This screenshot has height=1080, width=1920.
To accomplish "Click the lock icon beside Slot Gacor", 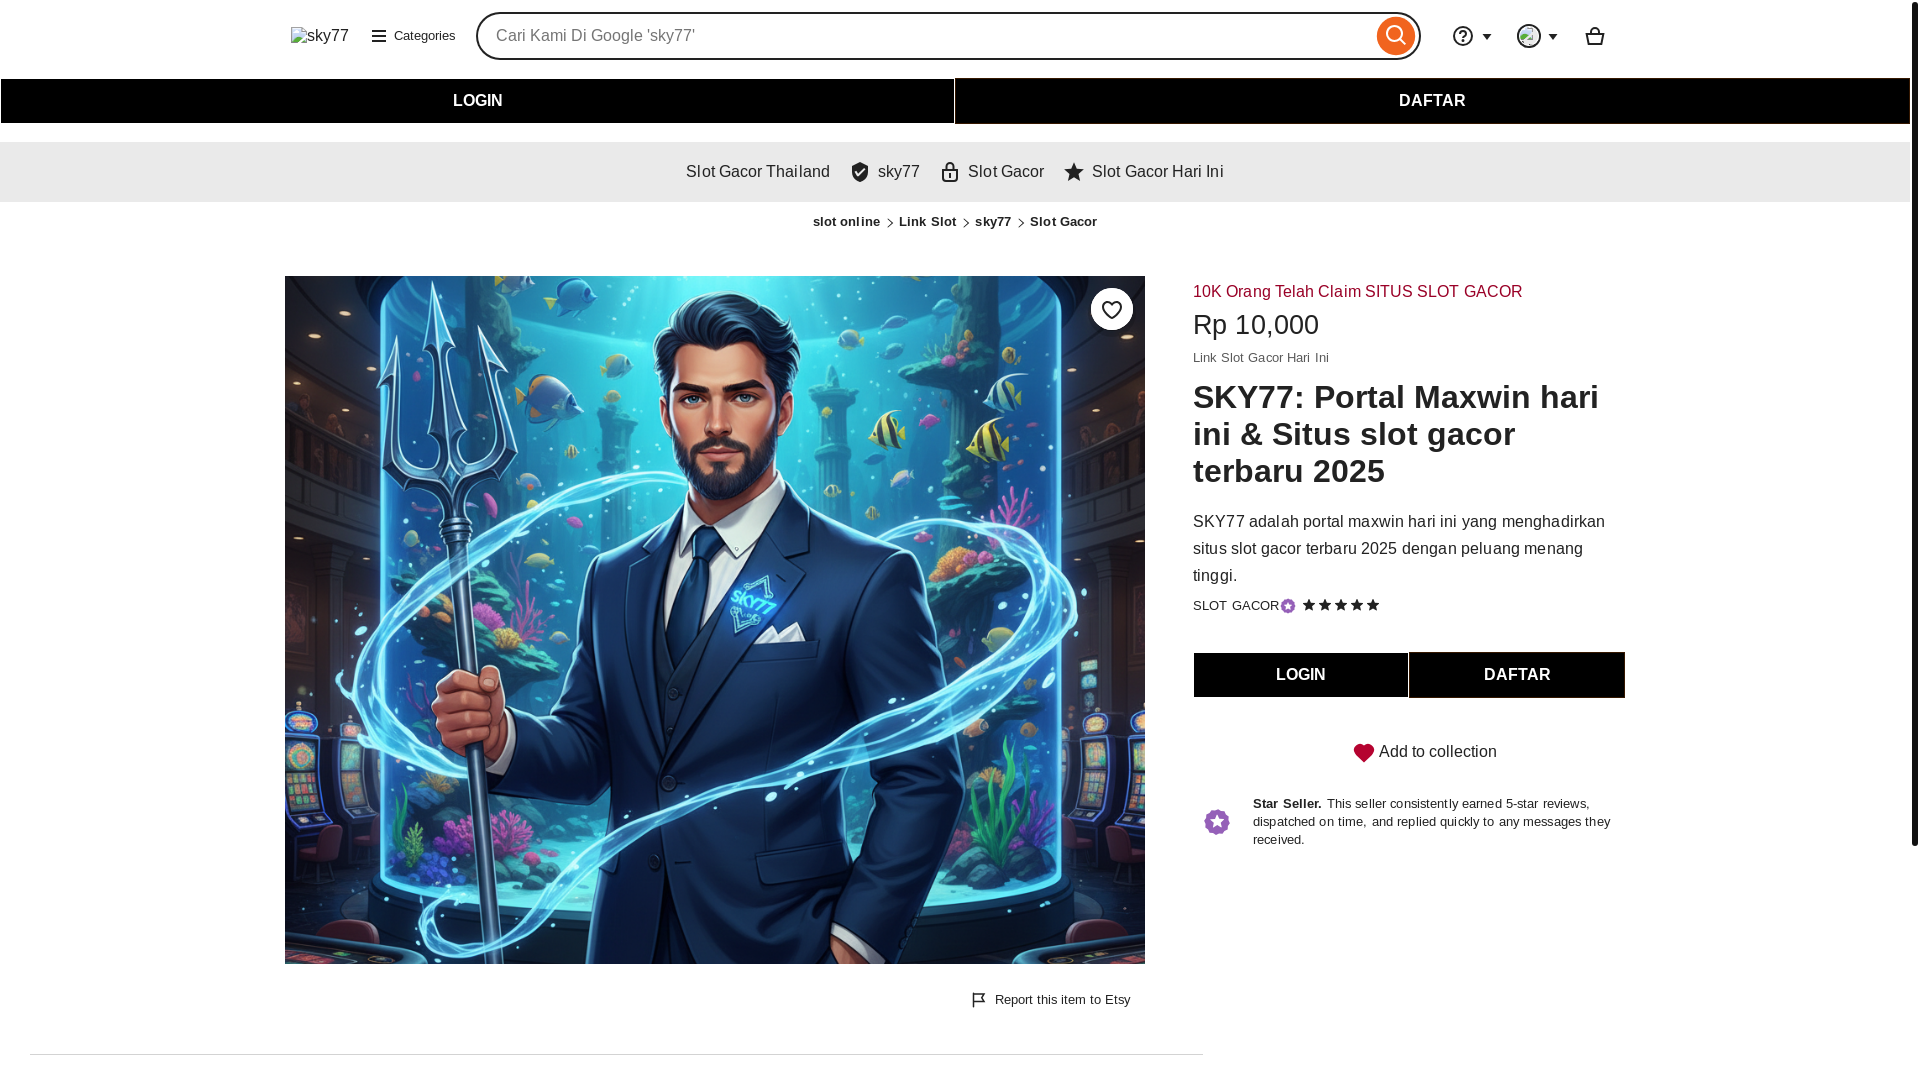I will [x=950, y=172].
